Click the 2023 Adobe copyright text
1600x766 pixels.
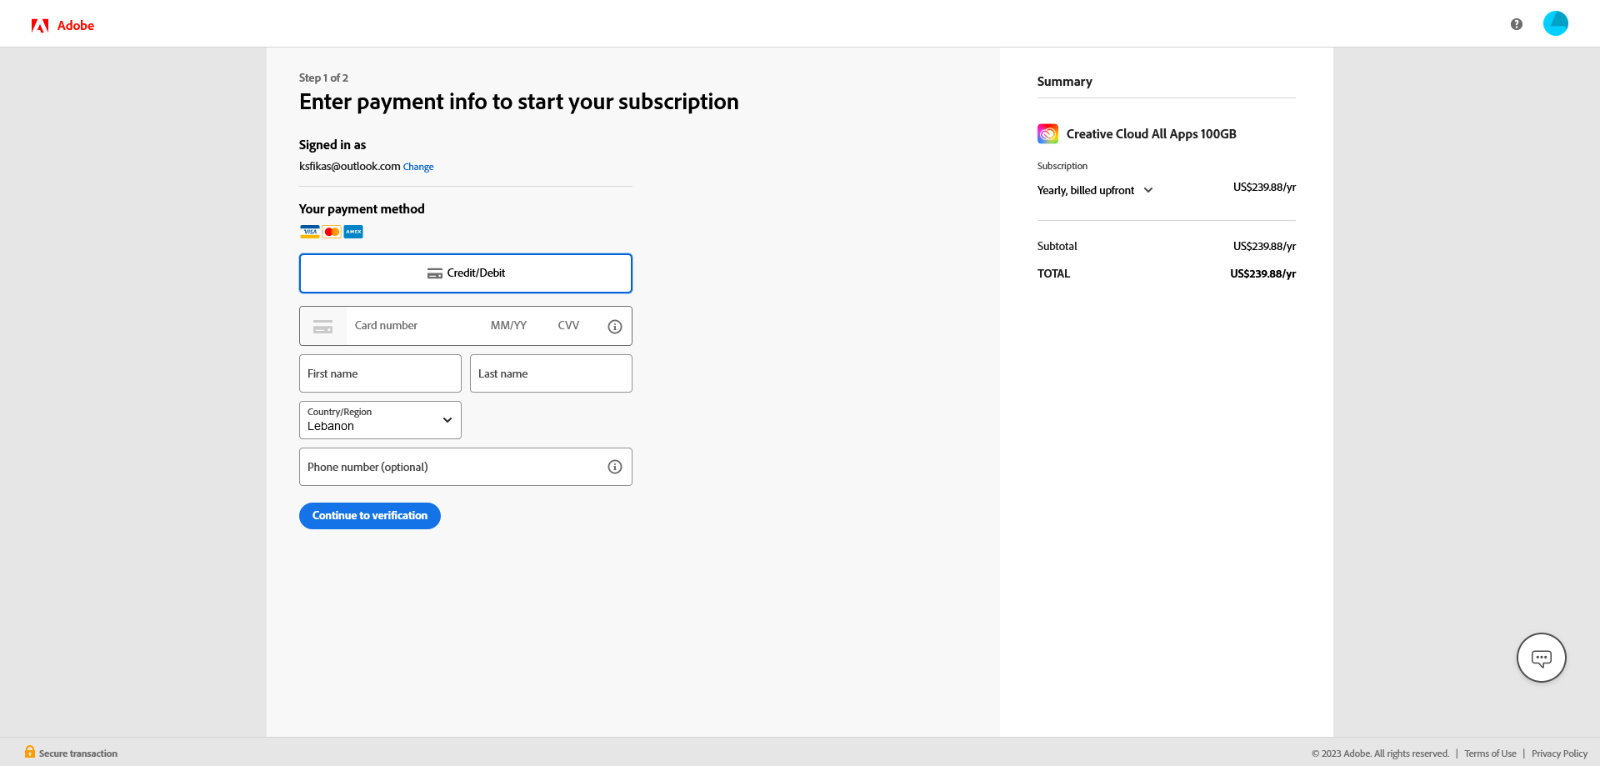(1380, 754)
